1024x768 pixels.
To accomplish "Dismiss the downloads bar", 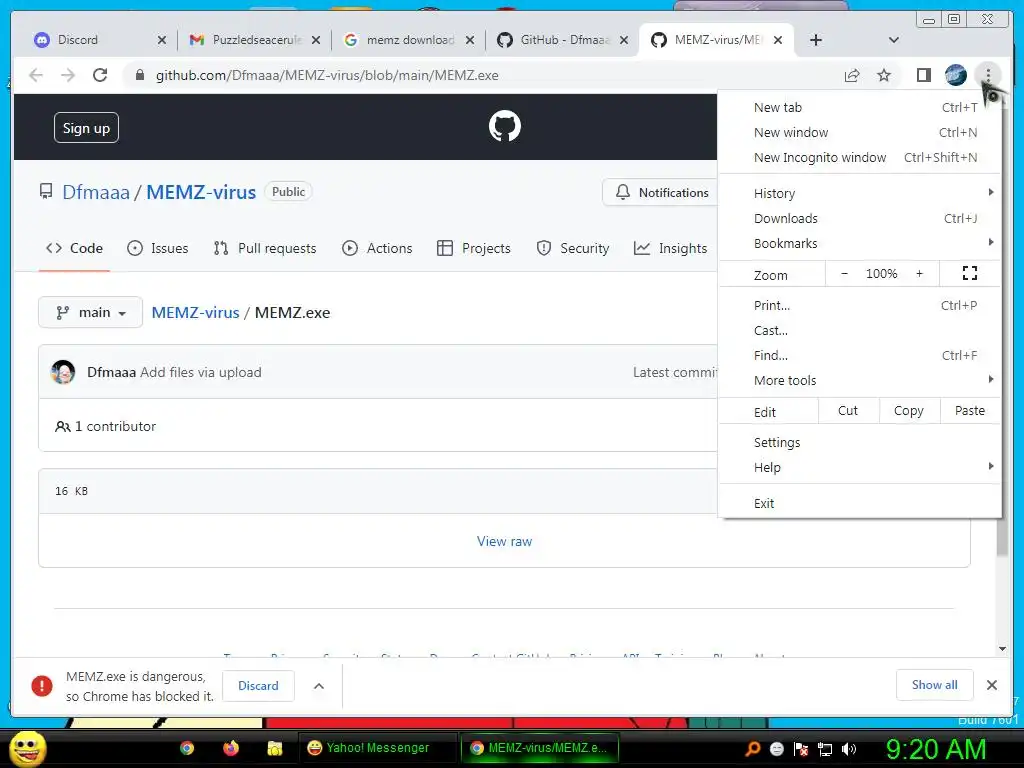I will click(x=991, y=685).
